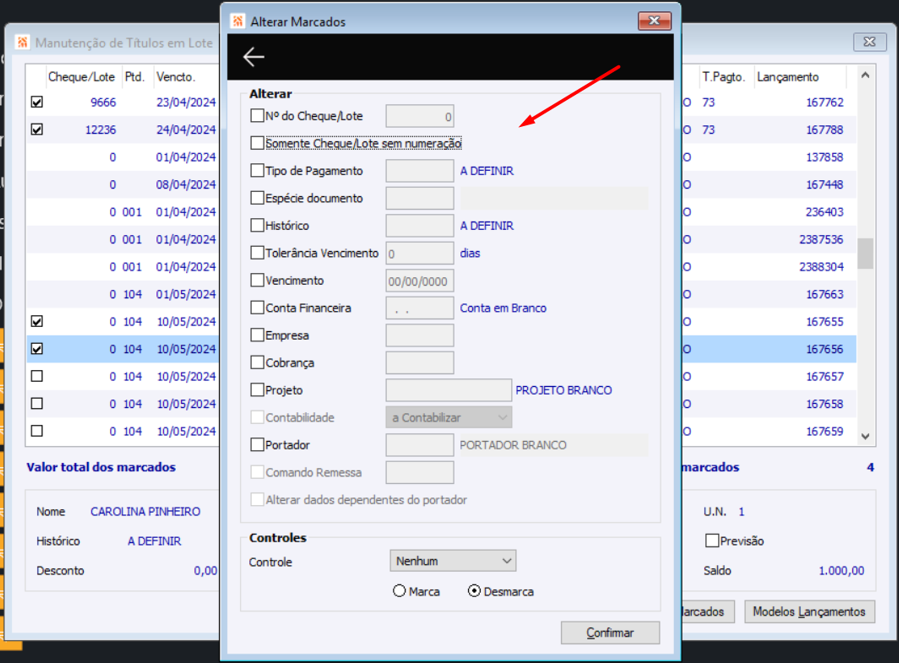Click the Conta Financeira input field
Viewport: 899px width, 663px height.
tap(420, 308)
